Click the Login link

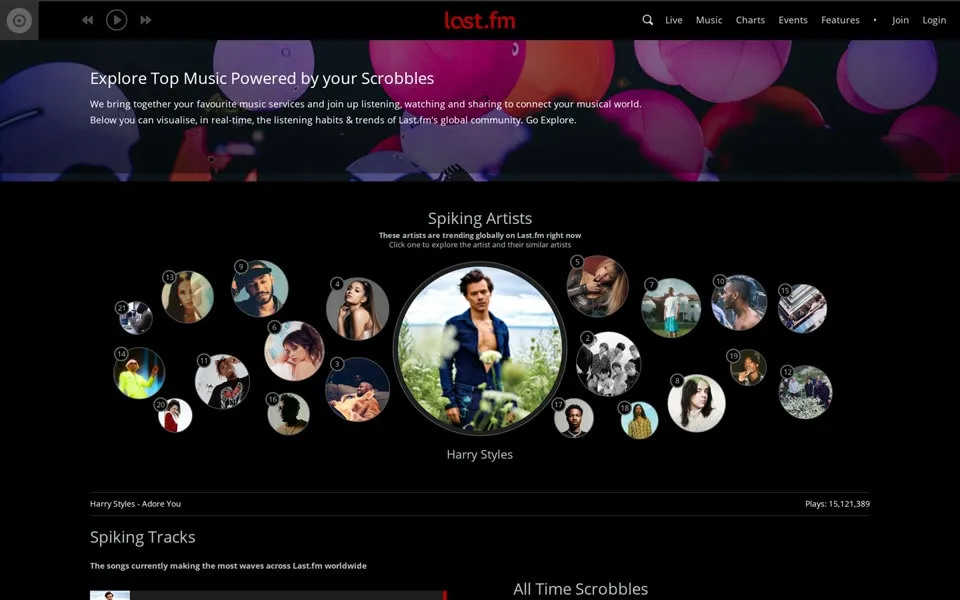click(x=934, y=20)
